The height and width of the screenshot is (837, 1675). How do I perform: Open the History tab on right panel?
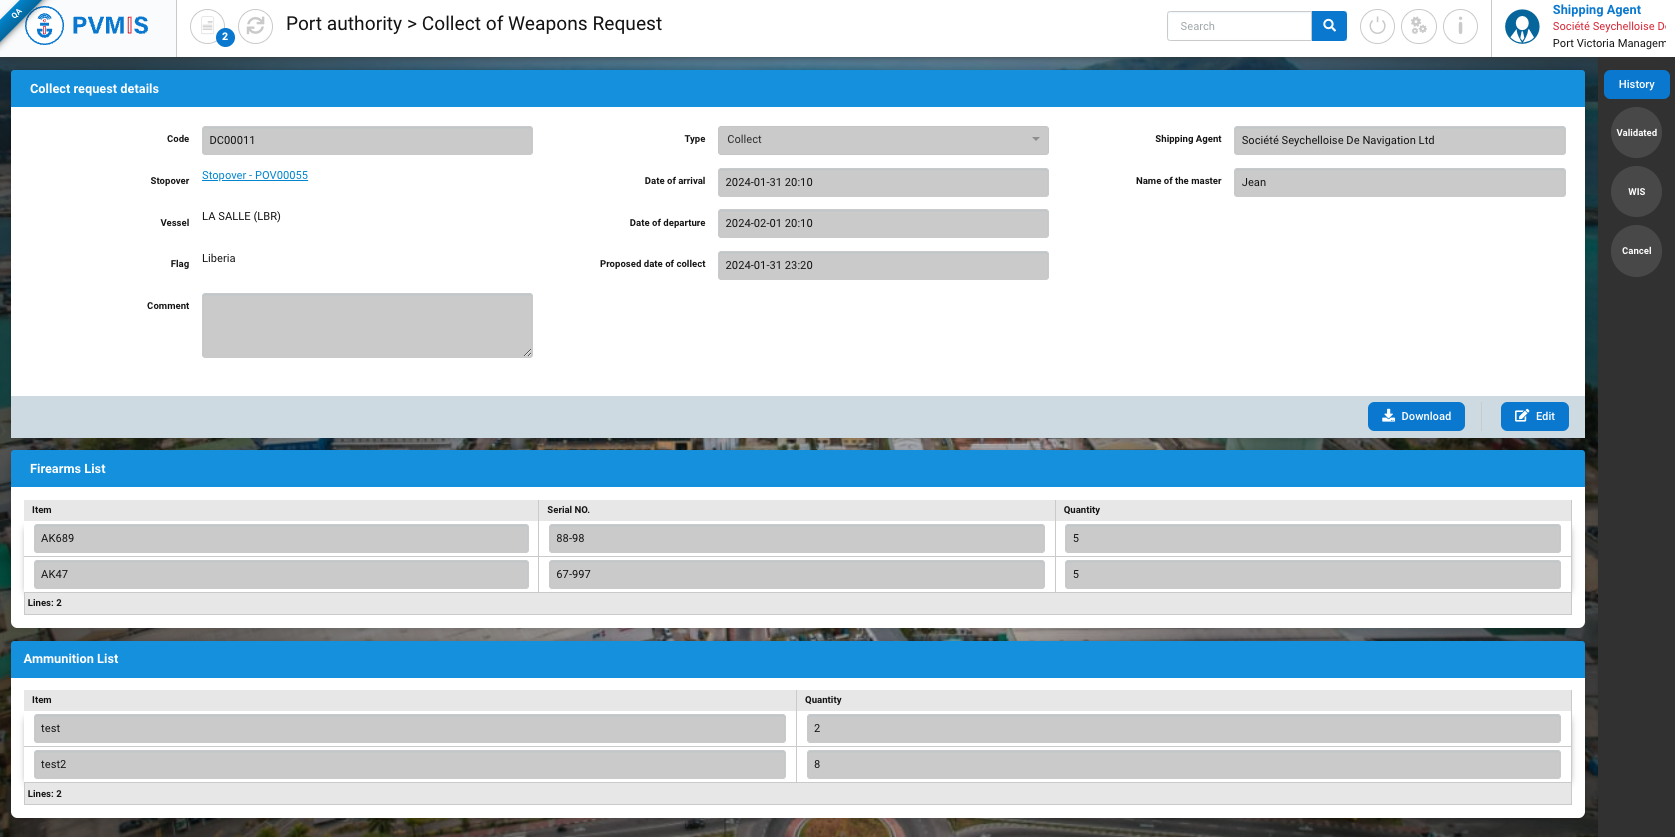[x=1636, y=85]
